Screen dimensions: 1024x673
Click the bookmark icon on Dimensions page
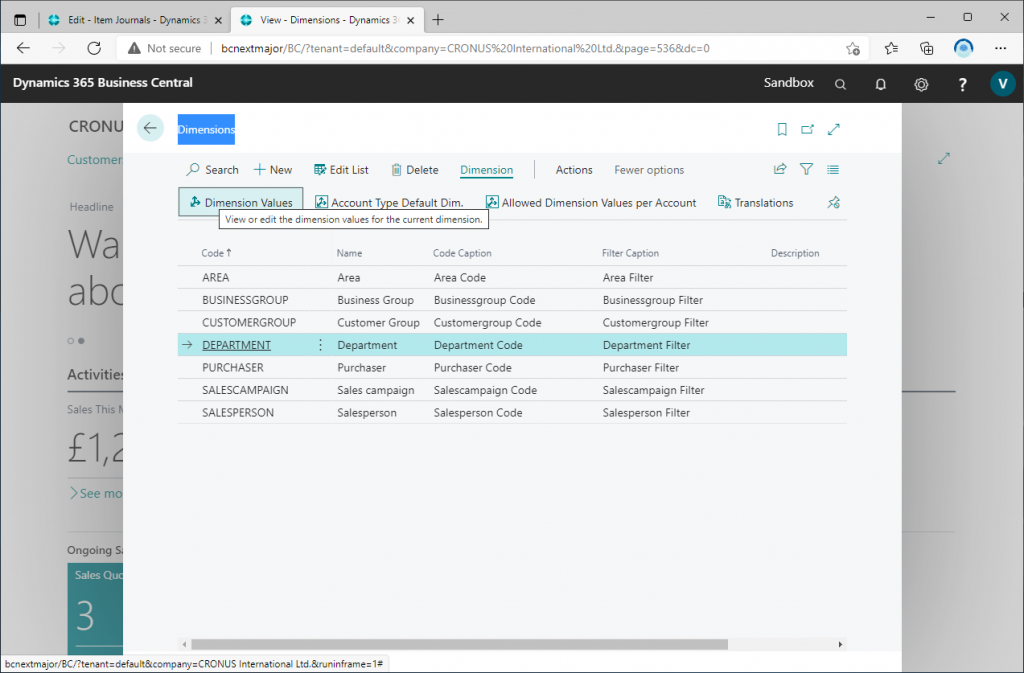tap(782, 129)
